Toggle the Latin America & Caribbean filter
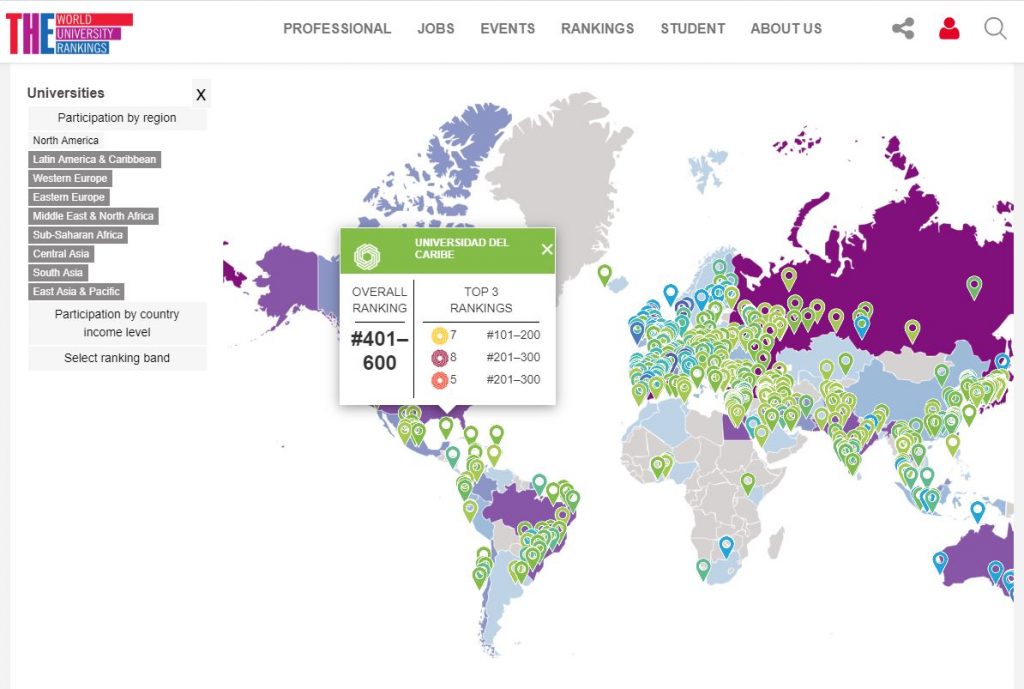 coord(94,160)
